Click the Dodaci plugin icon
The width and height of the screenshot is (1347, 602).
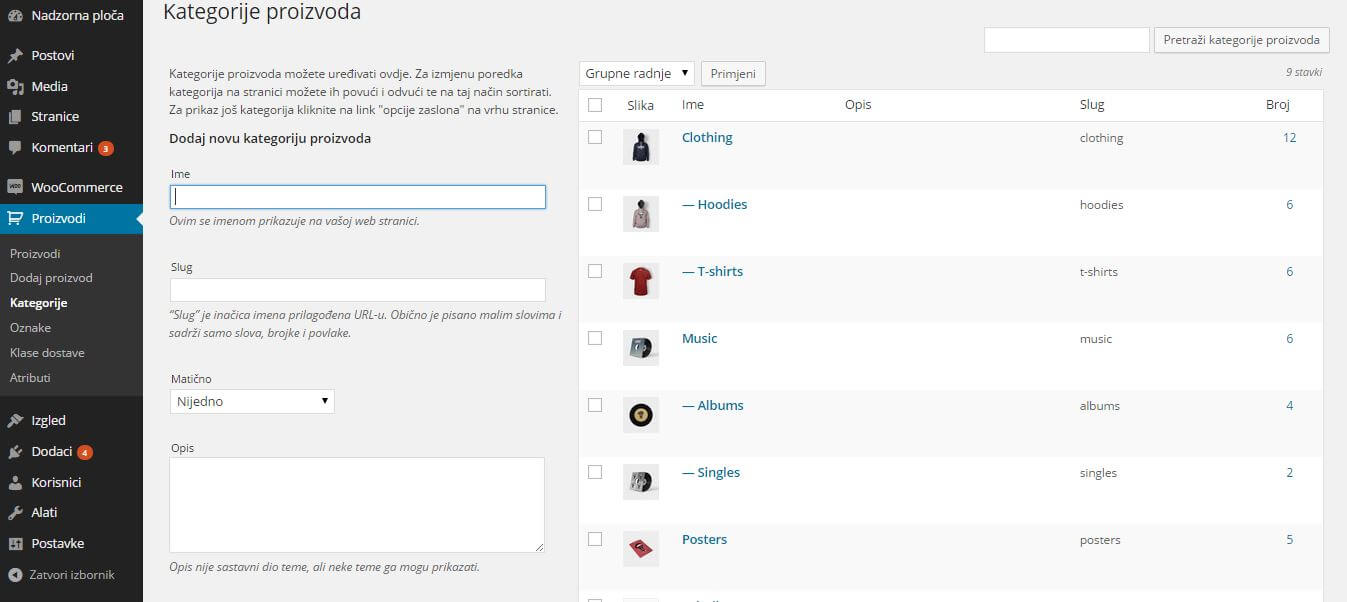(15, 452)
